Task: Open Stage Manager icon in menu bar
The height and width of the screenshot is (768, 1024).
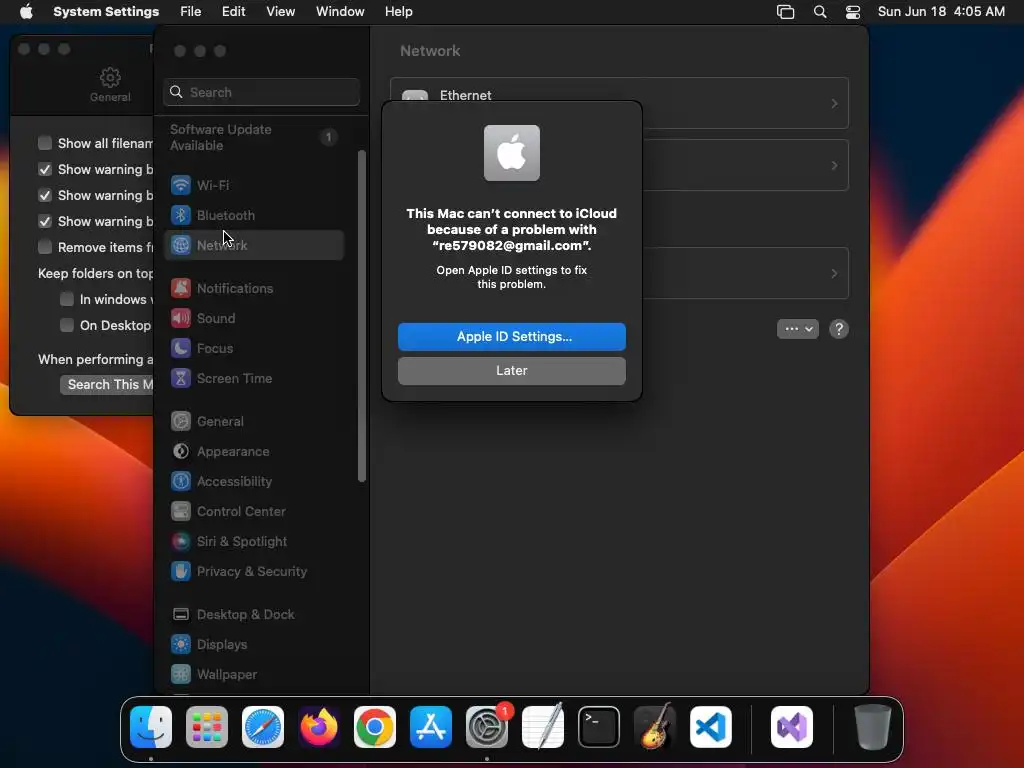Action: coord(786,12)
